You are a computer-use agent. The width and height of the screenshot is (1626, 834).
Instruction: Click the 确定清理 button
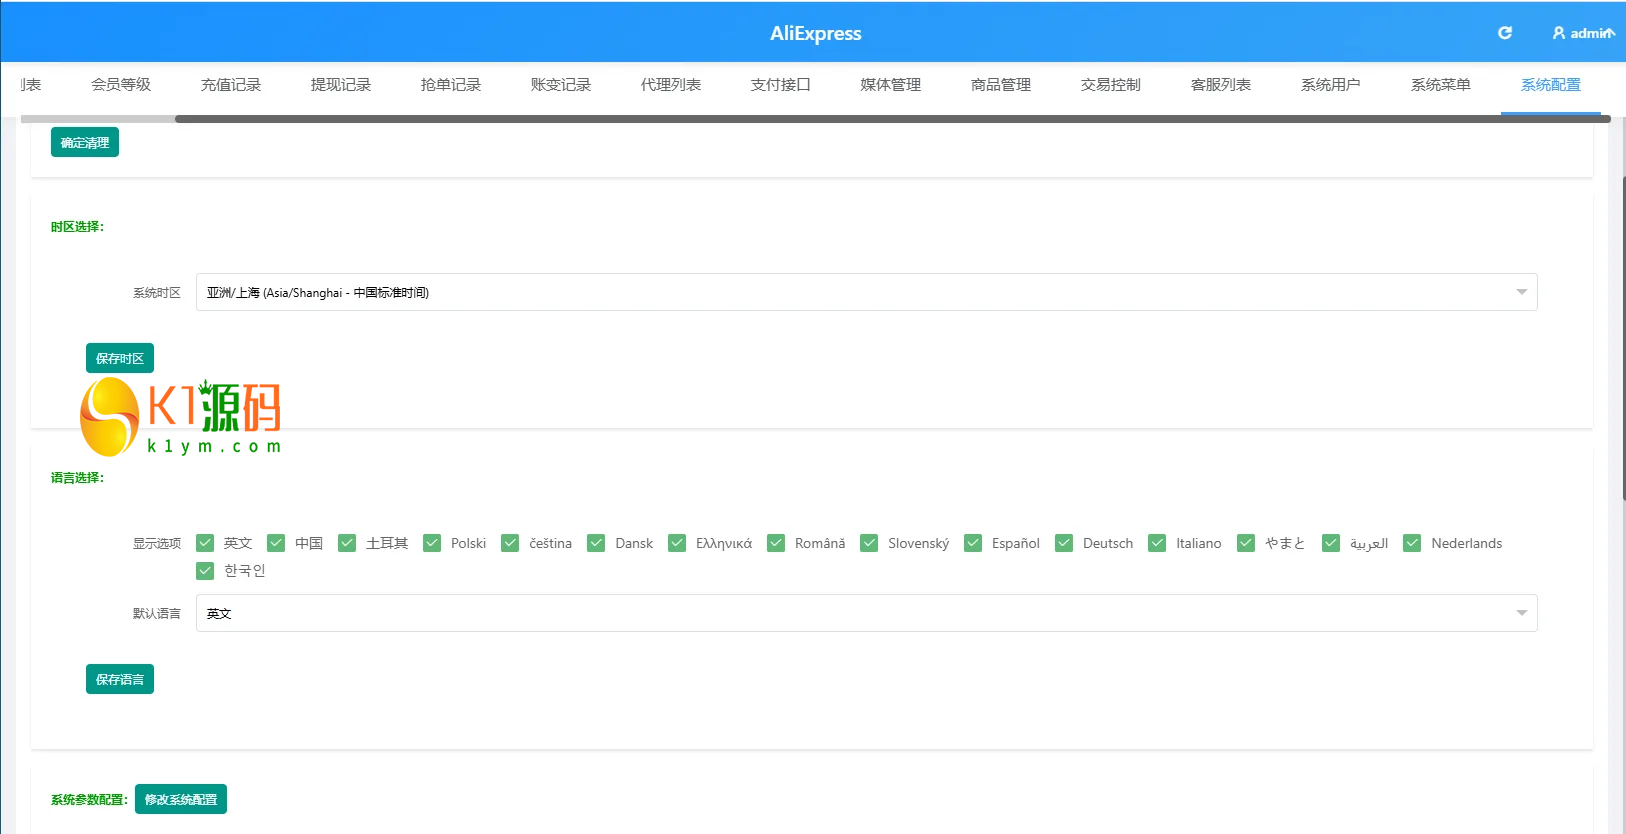(85, 142)
